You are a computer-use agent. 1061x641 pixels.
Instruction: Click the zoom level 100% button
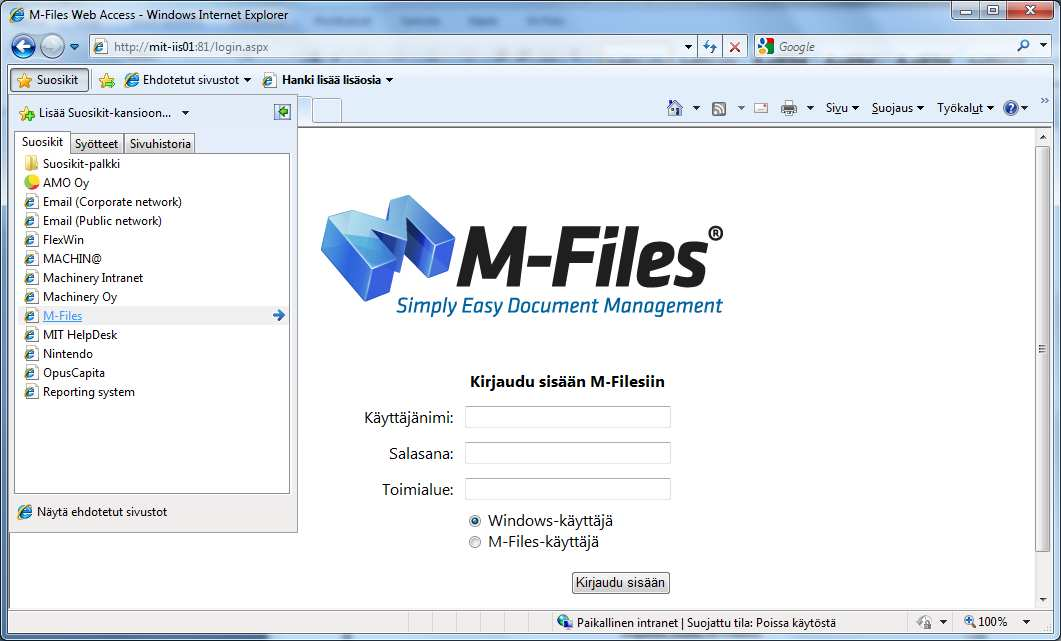click(x=985, y=622)
